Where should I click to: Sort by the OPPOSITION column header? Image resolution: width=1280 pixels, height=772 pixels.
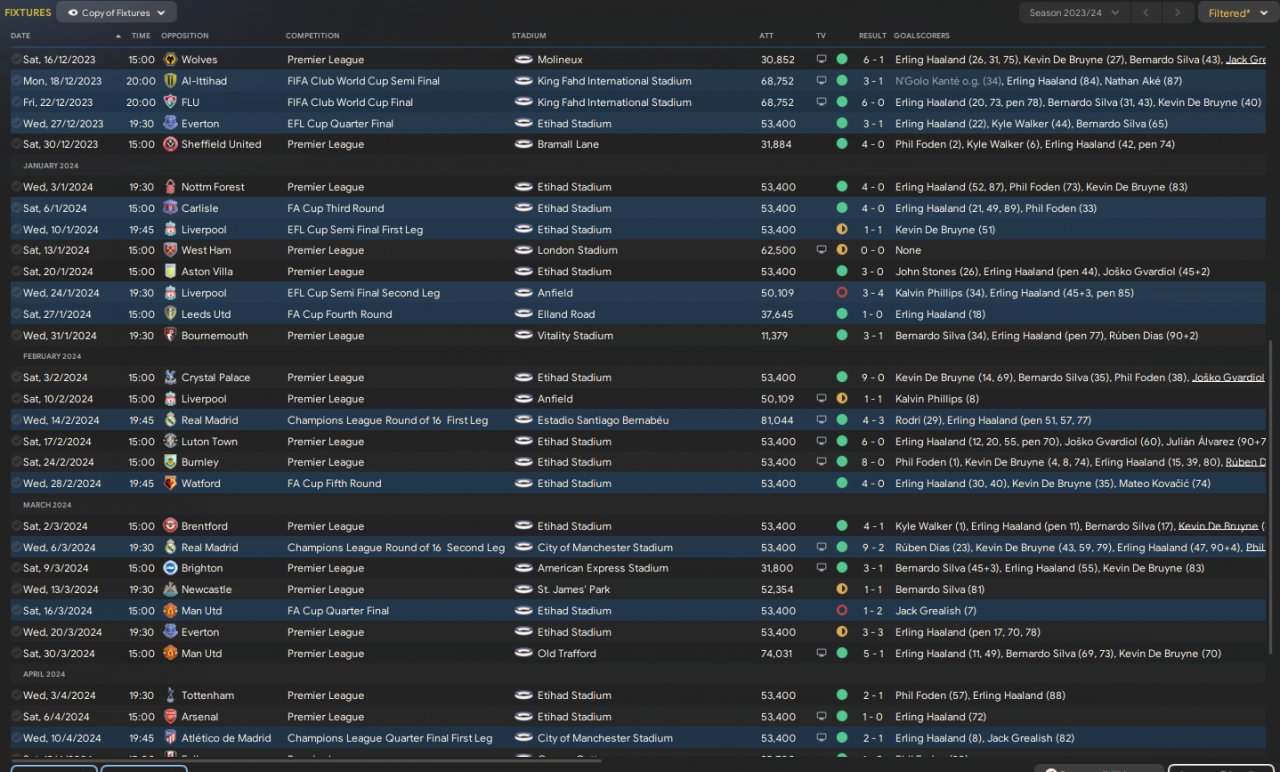pos(185,36)
